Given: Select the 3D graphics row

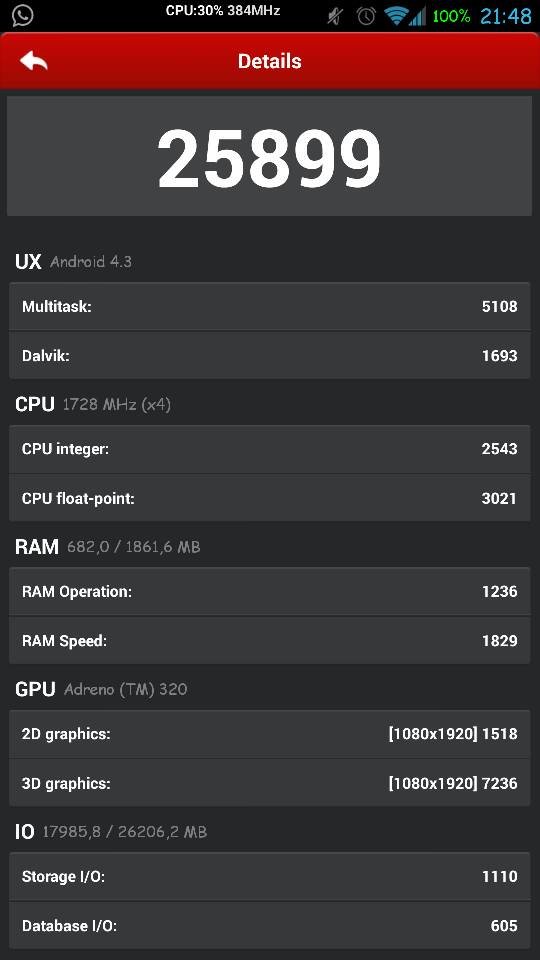Looking at the screenshot, I should pos(269,782).
